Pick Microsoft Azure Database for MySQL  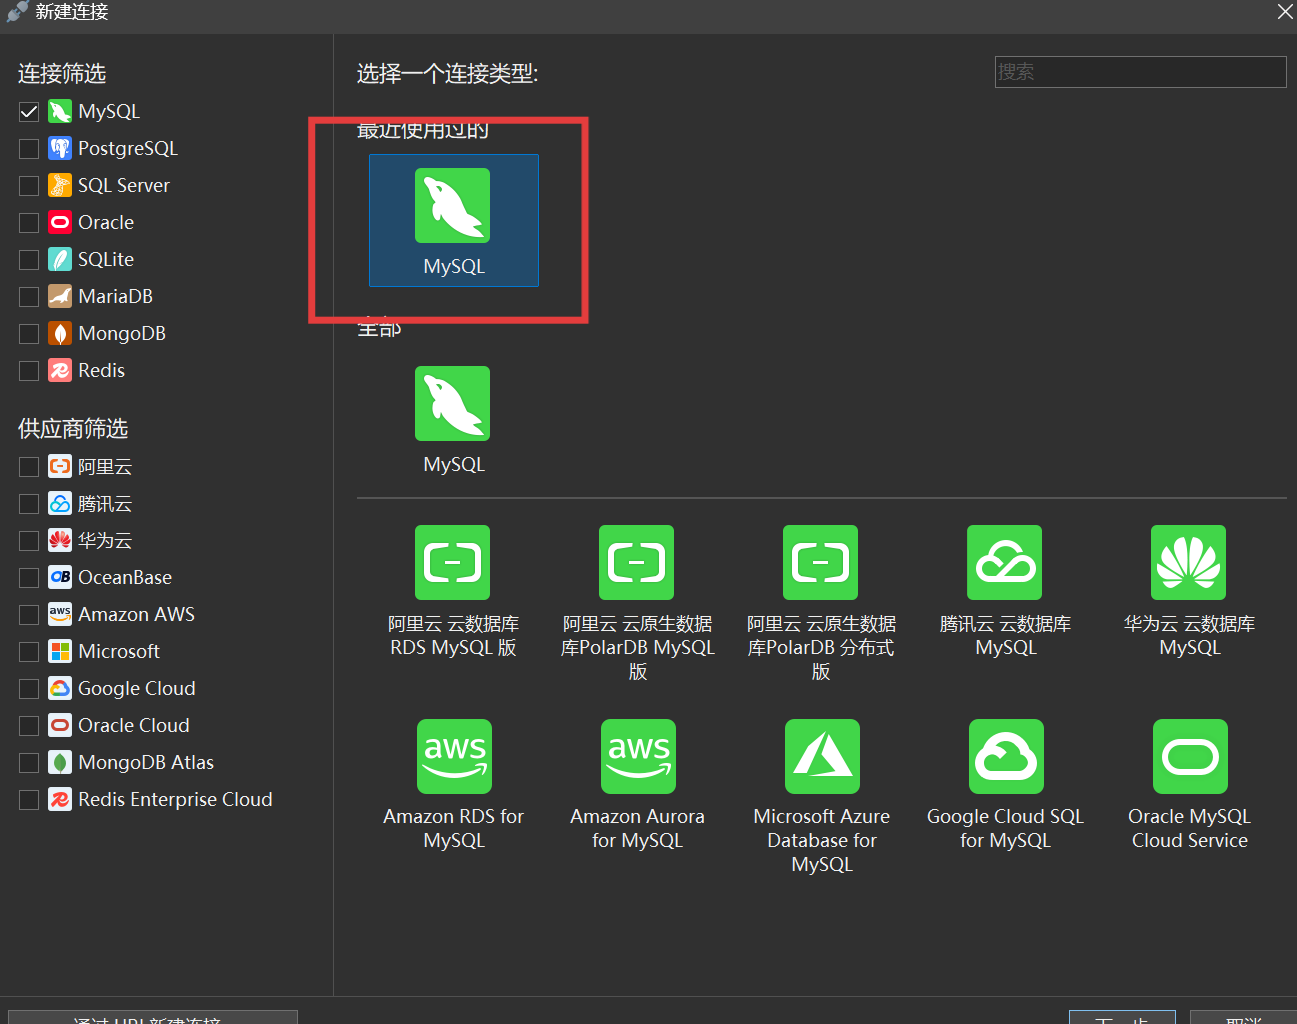pos(823,756)
